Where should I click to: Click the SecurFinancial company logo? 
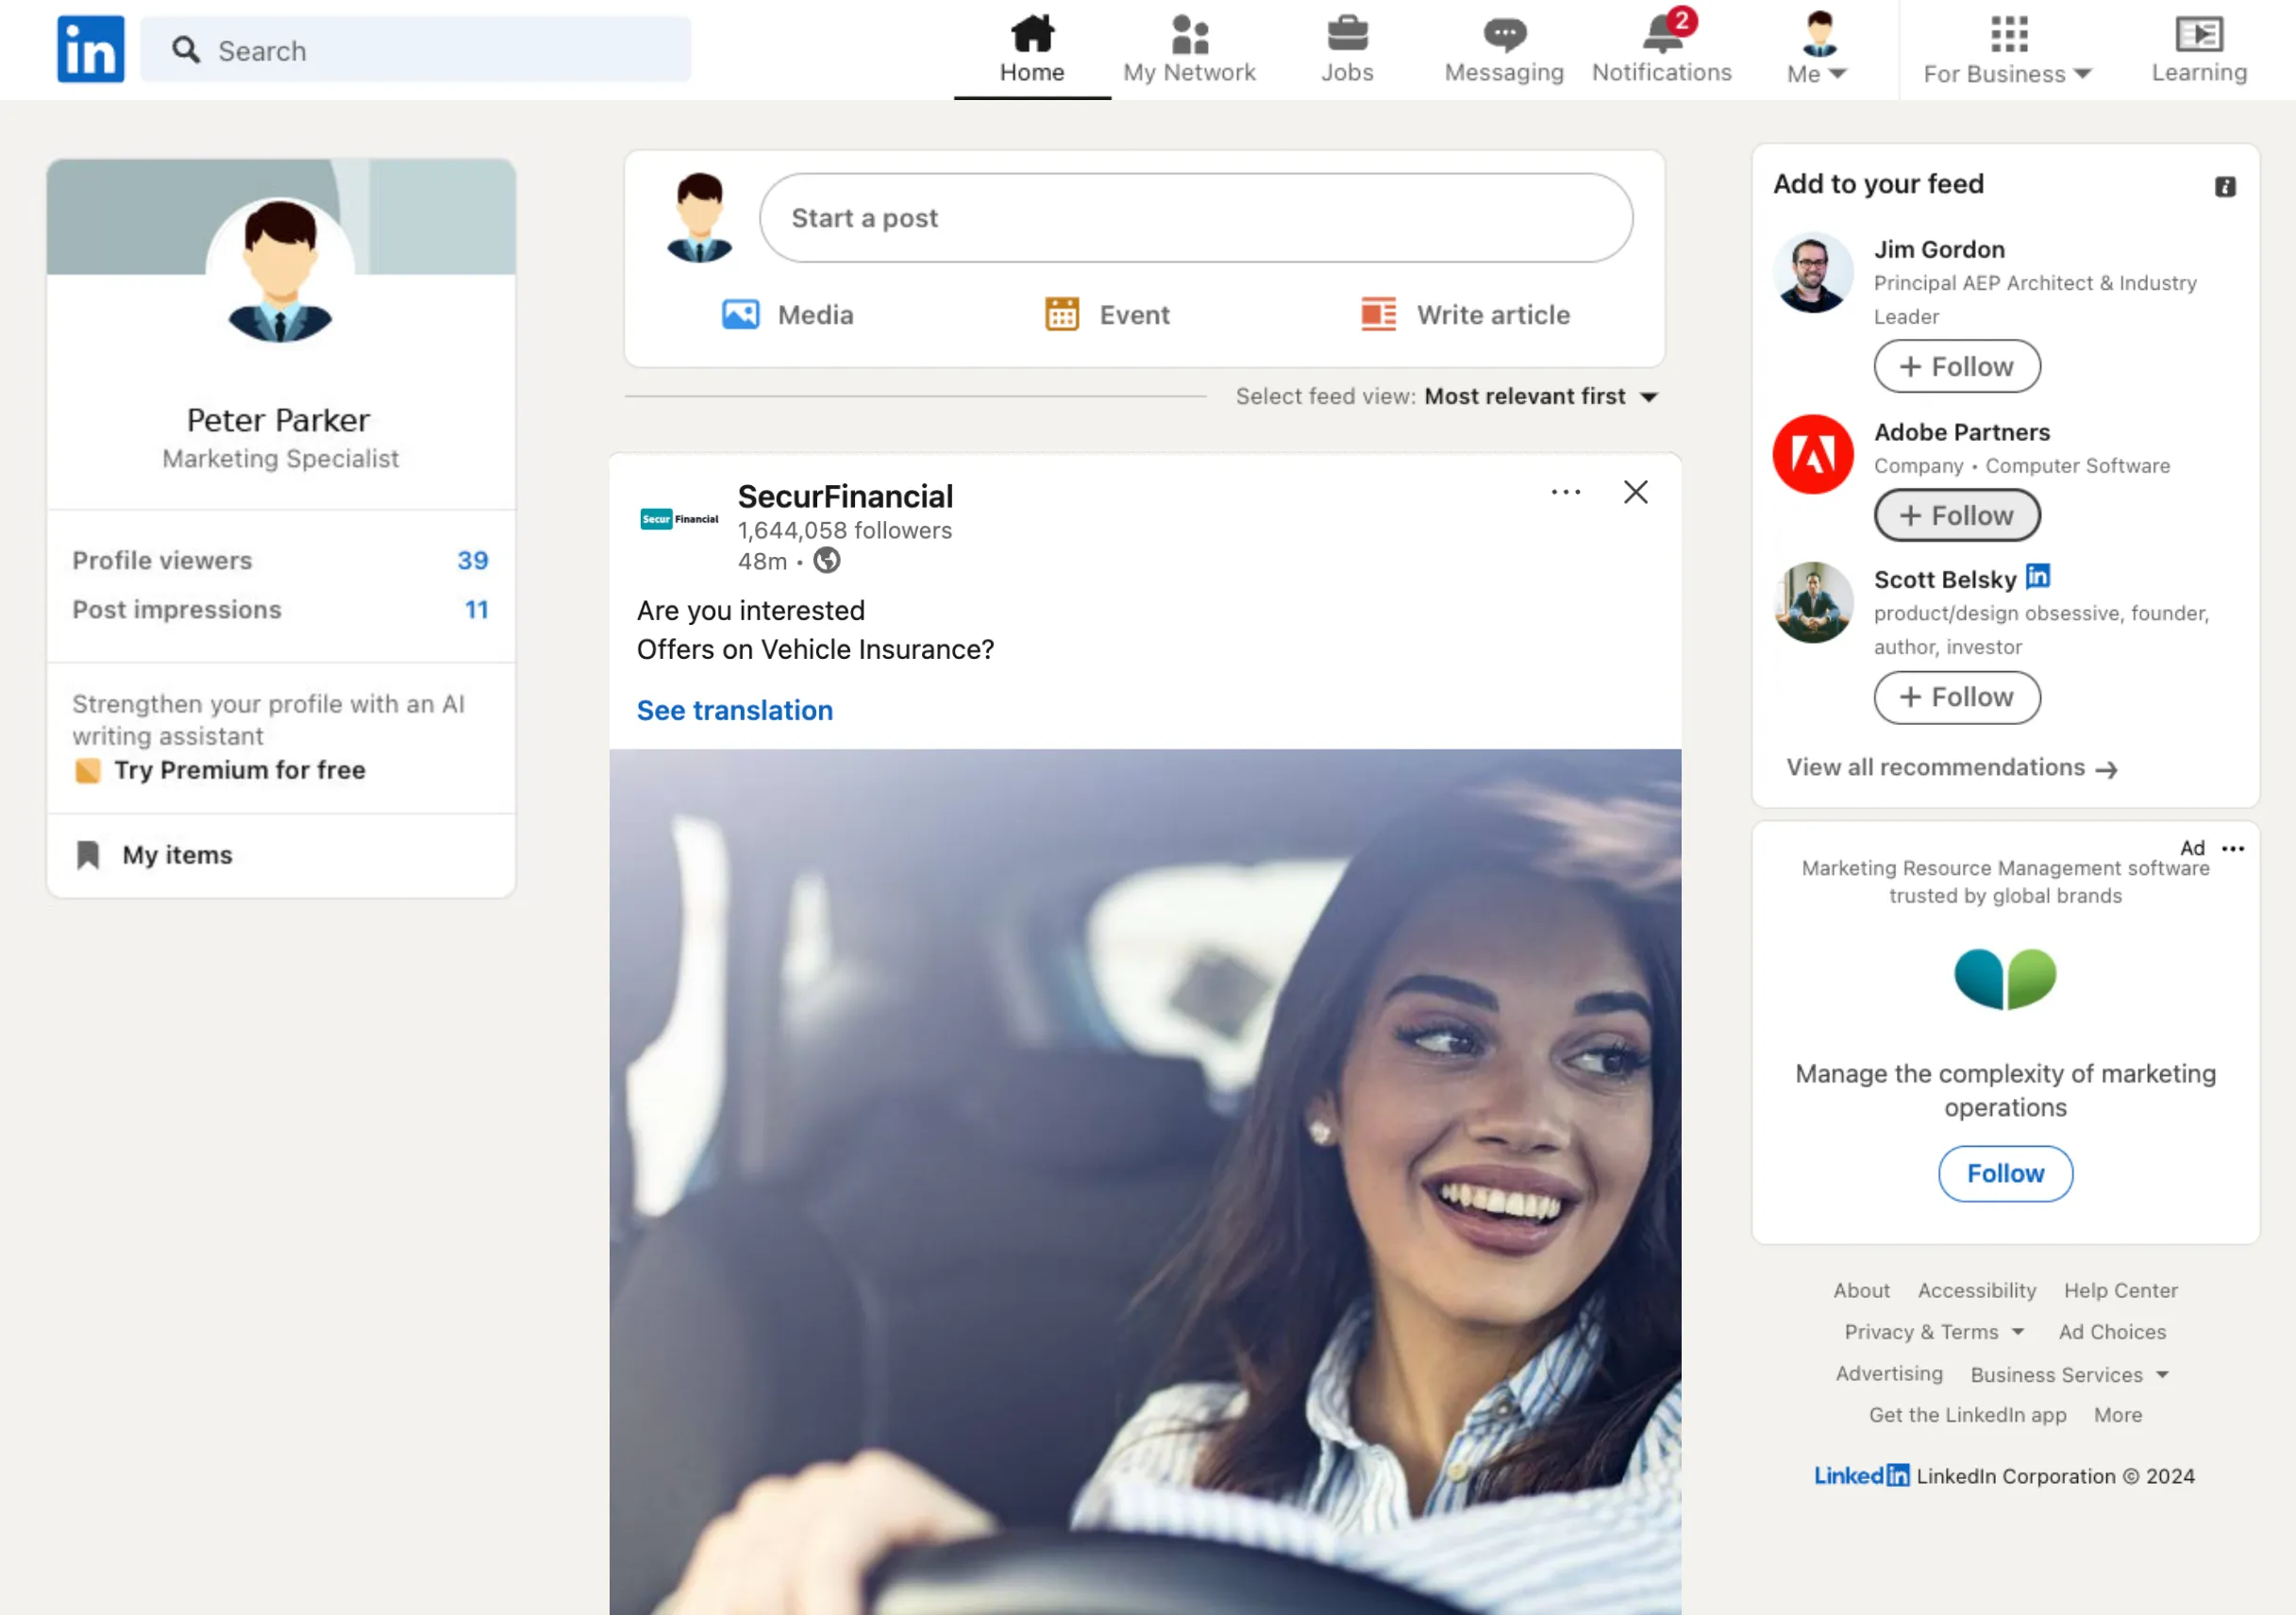point(679,519)
